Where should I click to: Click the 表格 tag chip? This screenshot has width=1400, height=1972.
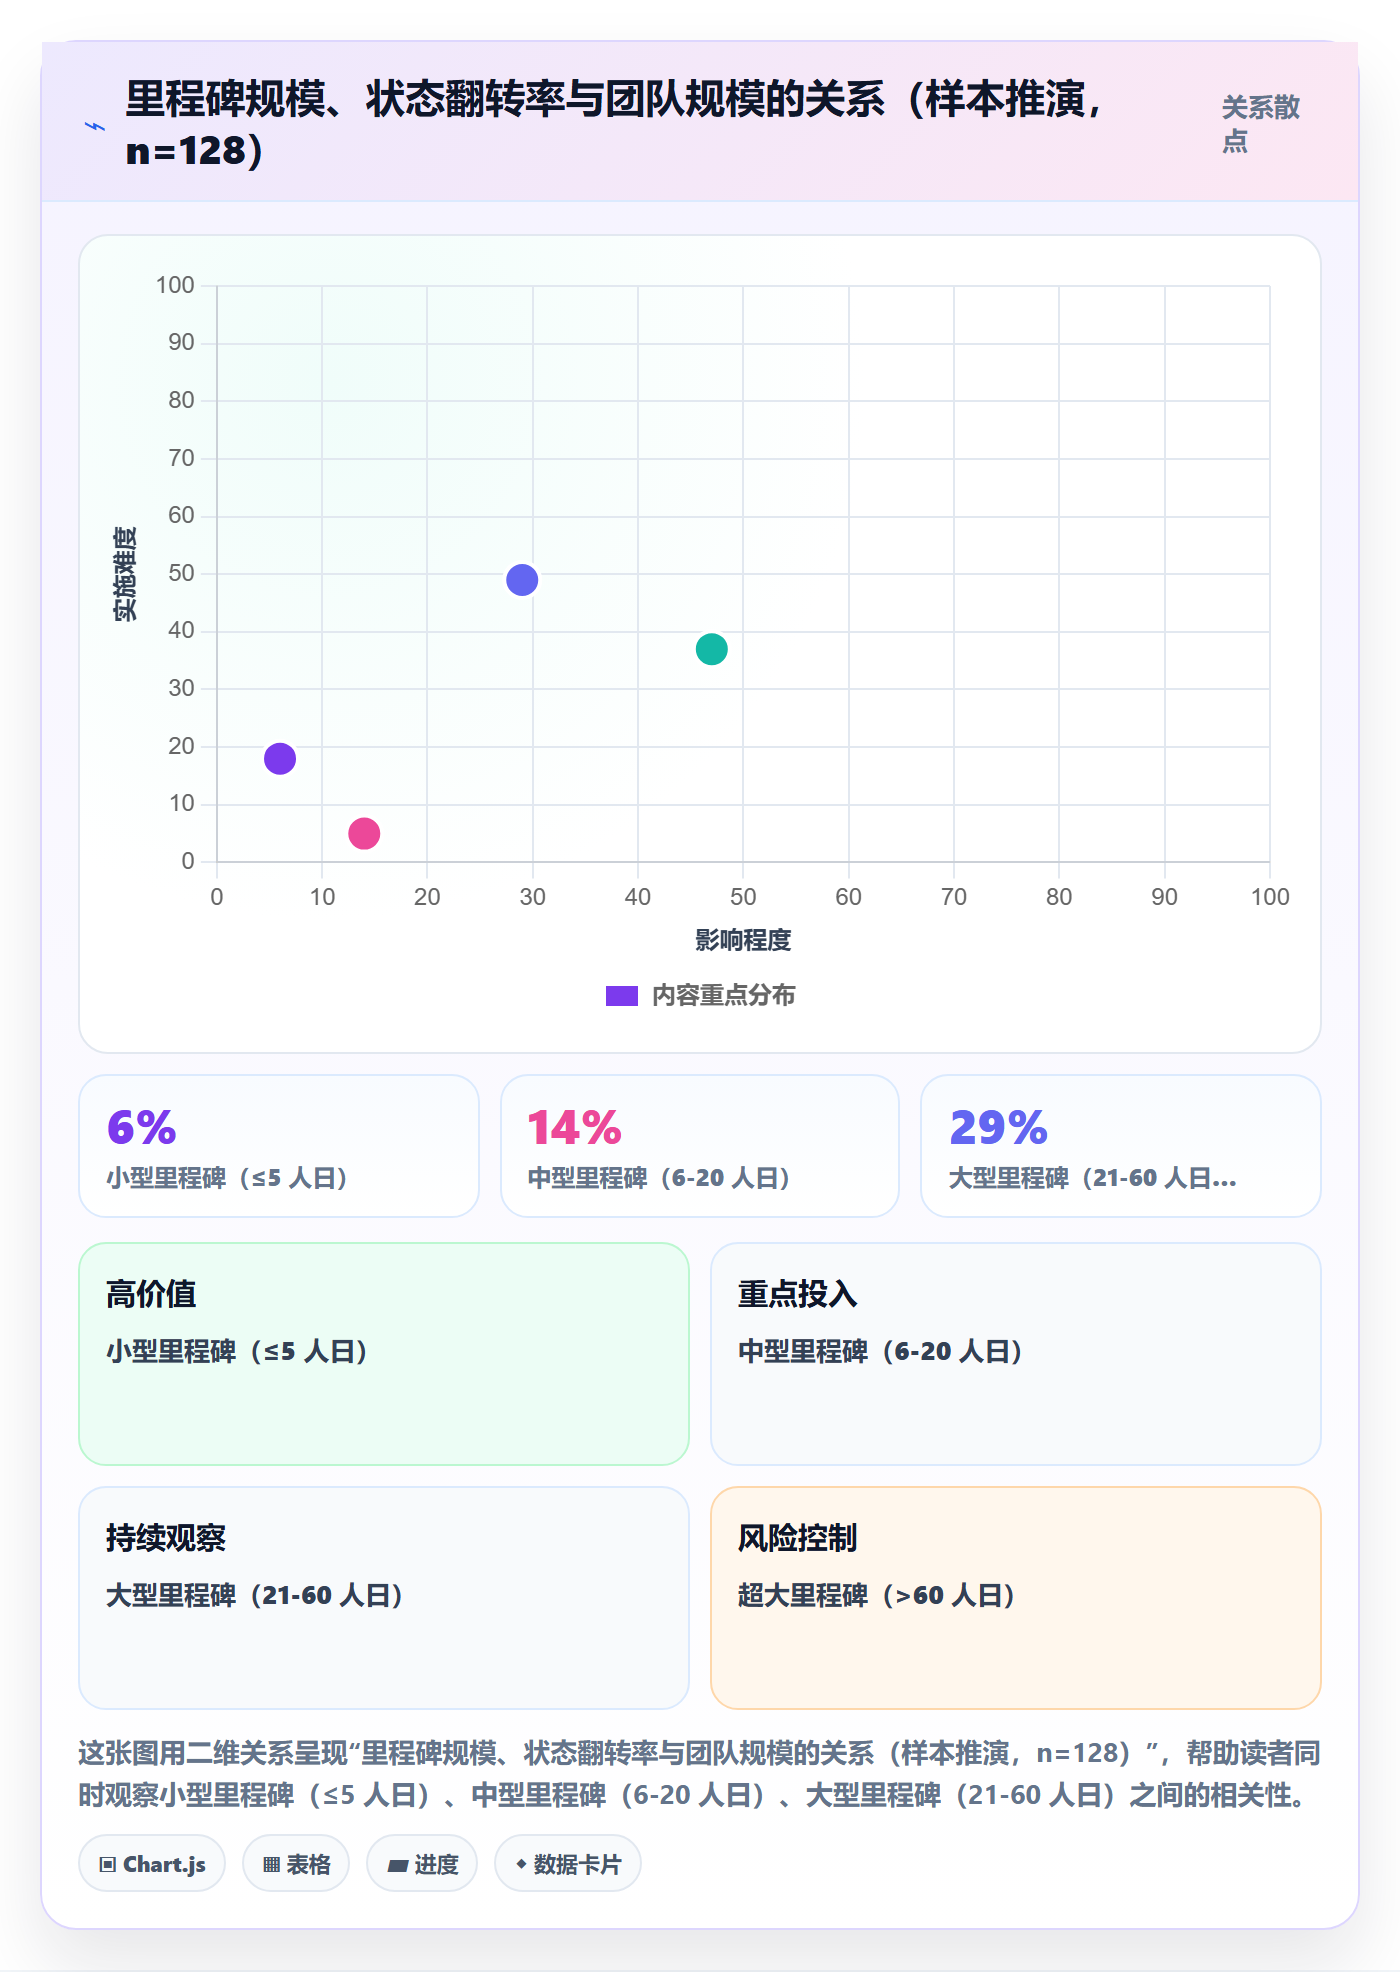coord(296,1864)
